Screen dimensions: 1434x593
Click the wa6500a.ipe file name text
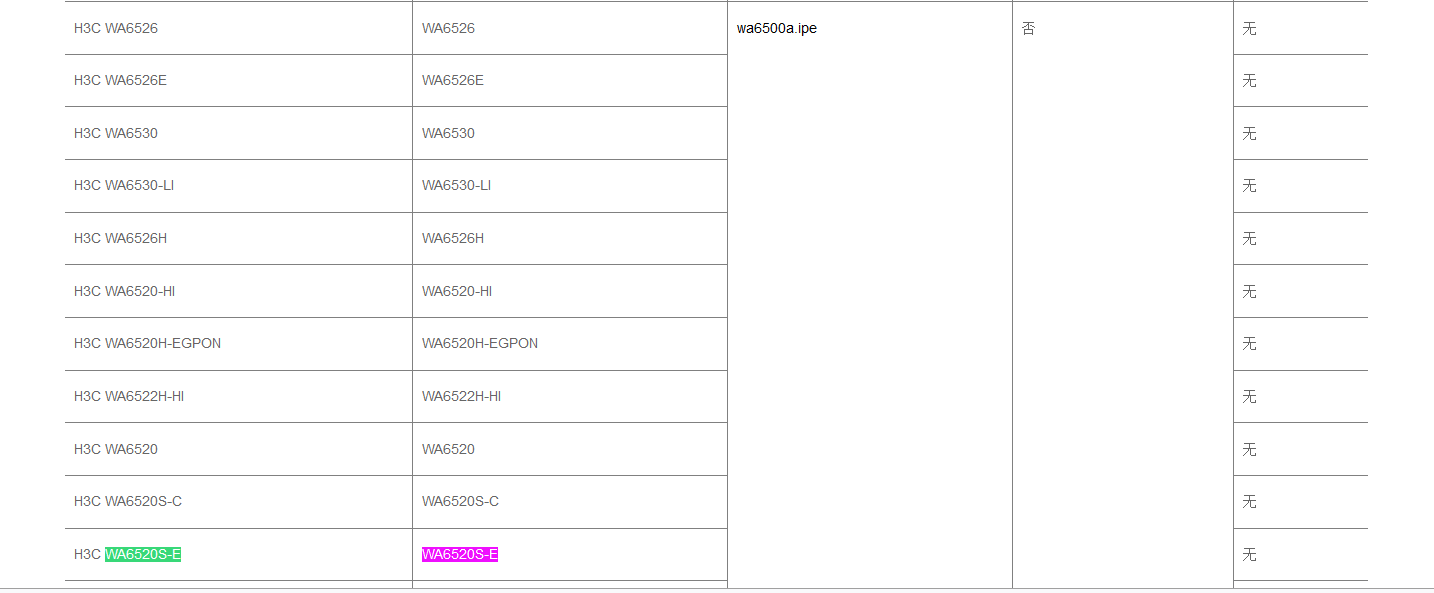[x=777, y=28]
